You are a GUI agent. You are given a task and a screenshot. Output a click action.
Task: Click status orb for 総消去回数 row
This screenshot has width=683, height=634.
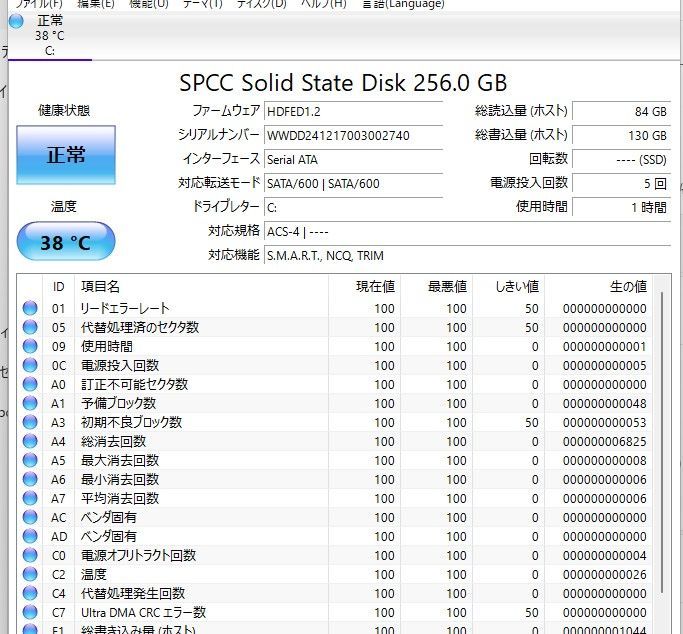point(30,442)
